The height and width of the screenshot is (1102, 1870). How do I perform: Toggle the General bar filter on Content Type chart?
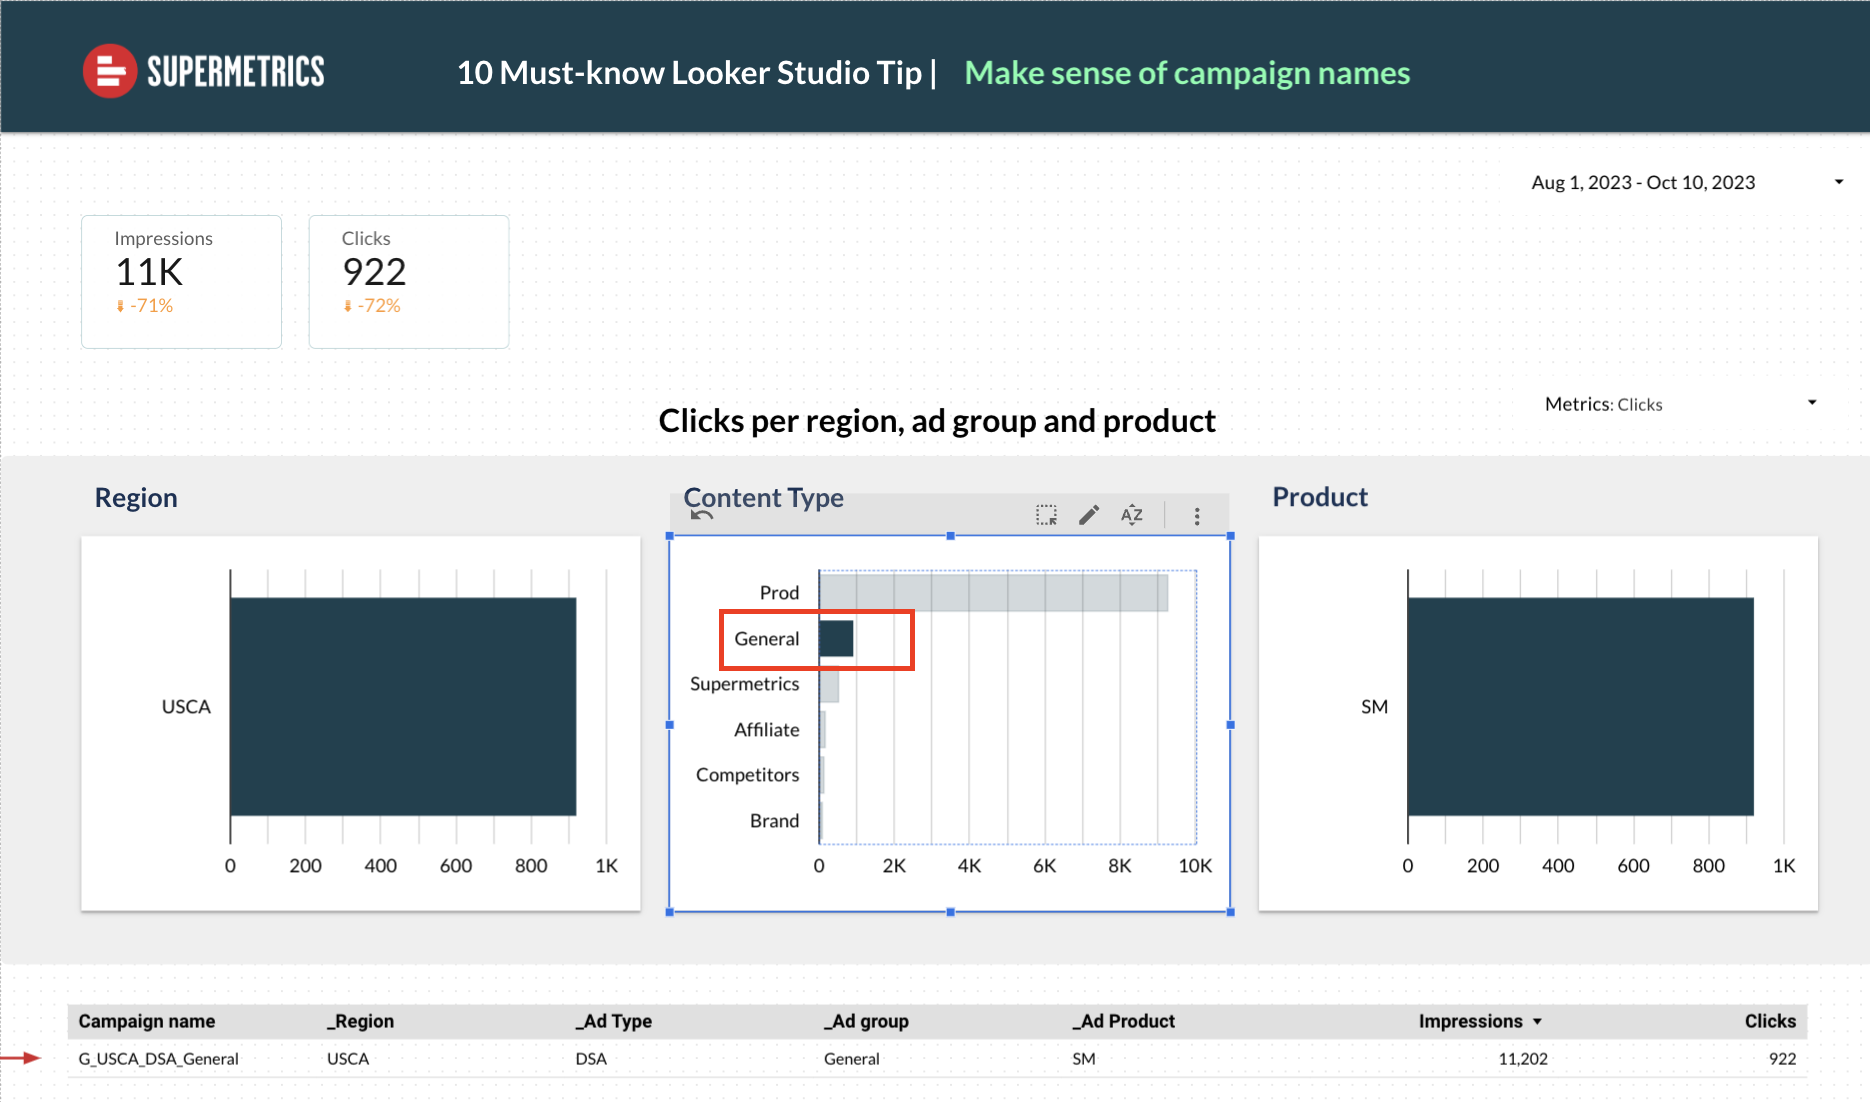coord(836,638)
